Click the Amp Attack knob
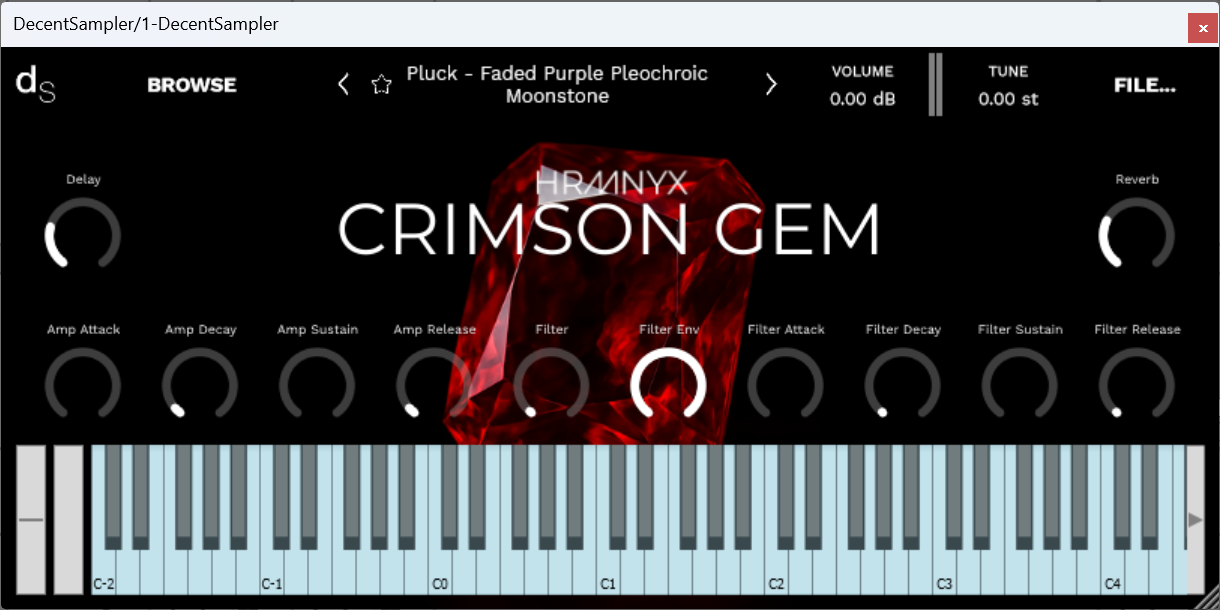 coord(83,386)
